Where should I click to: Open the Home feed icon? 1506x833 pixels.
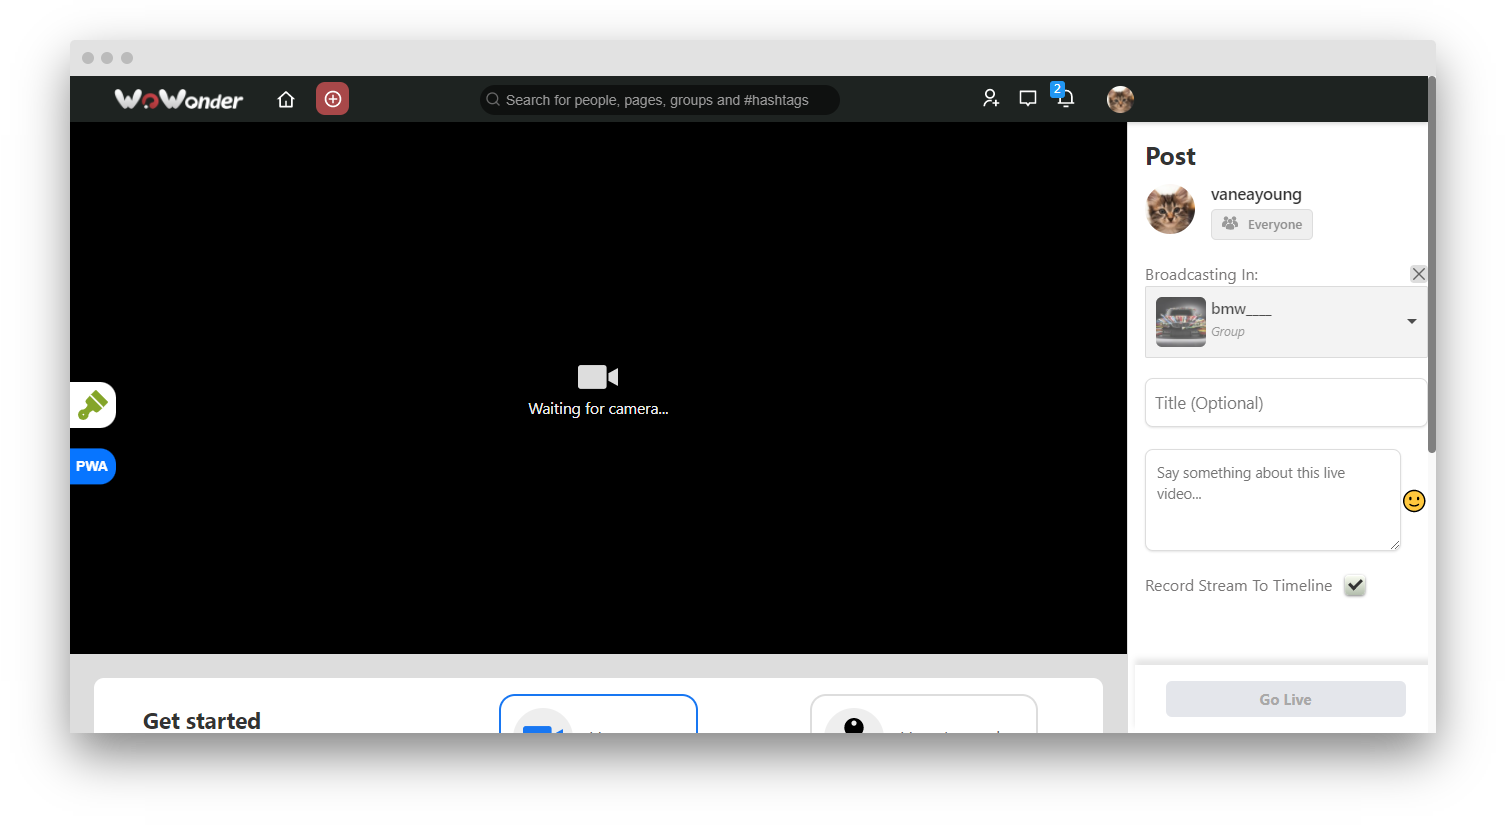coord(286,98)
